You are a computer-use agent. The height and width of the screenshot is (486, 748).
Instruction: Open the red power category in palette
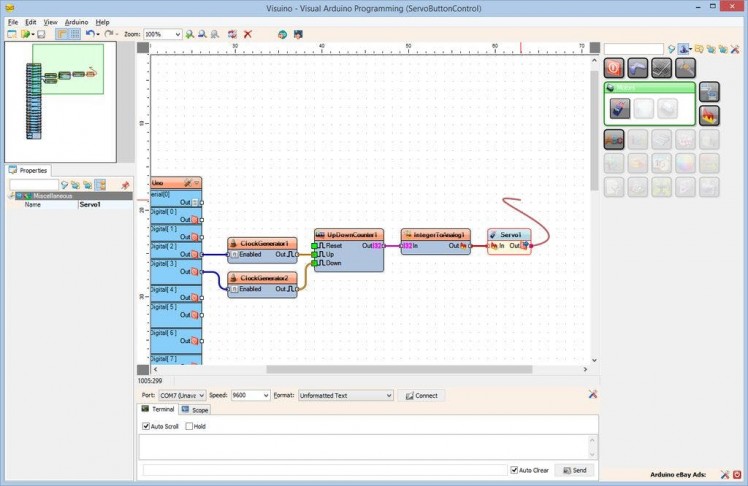[615, 68]
